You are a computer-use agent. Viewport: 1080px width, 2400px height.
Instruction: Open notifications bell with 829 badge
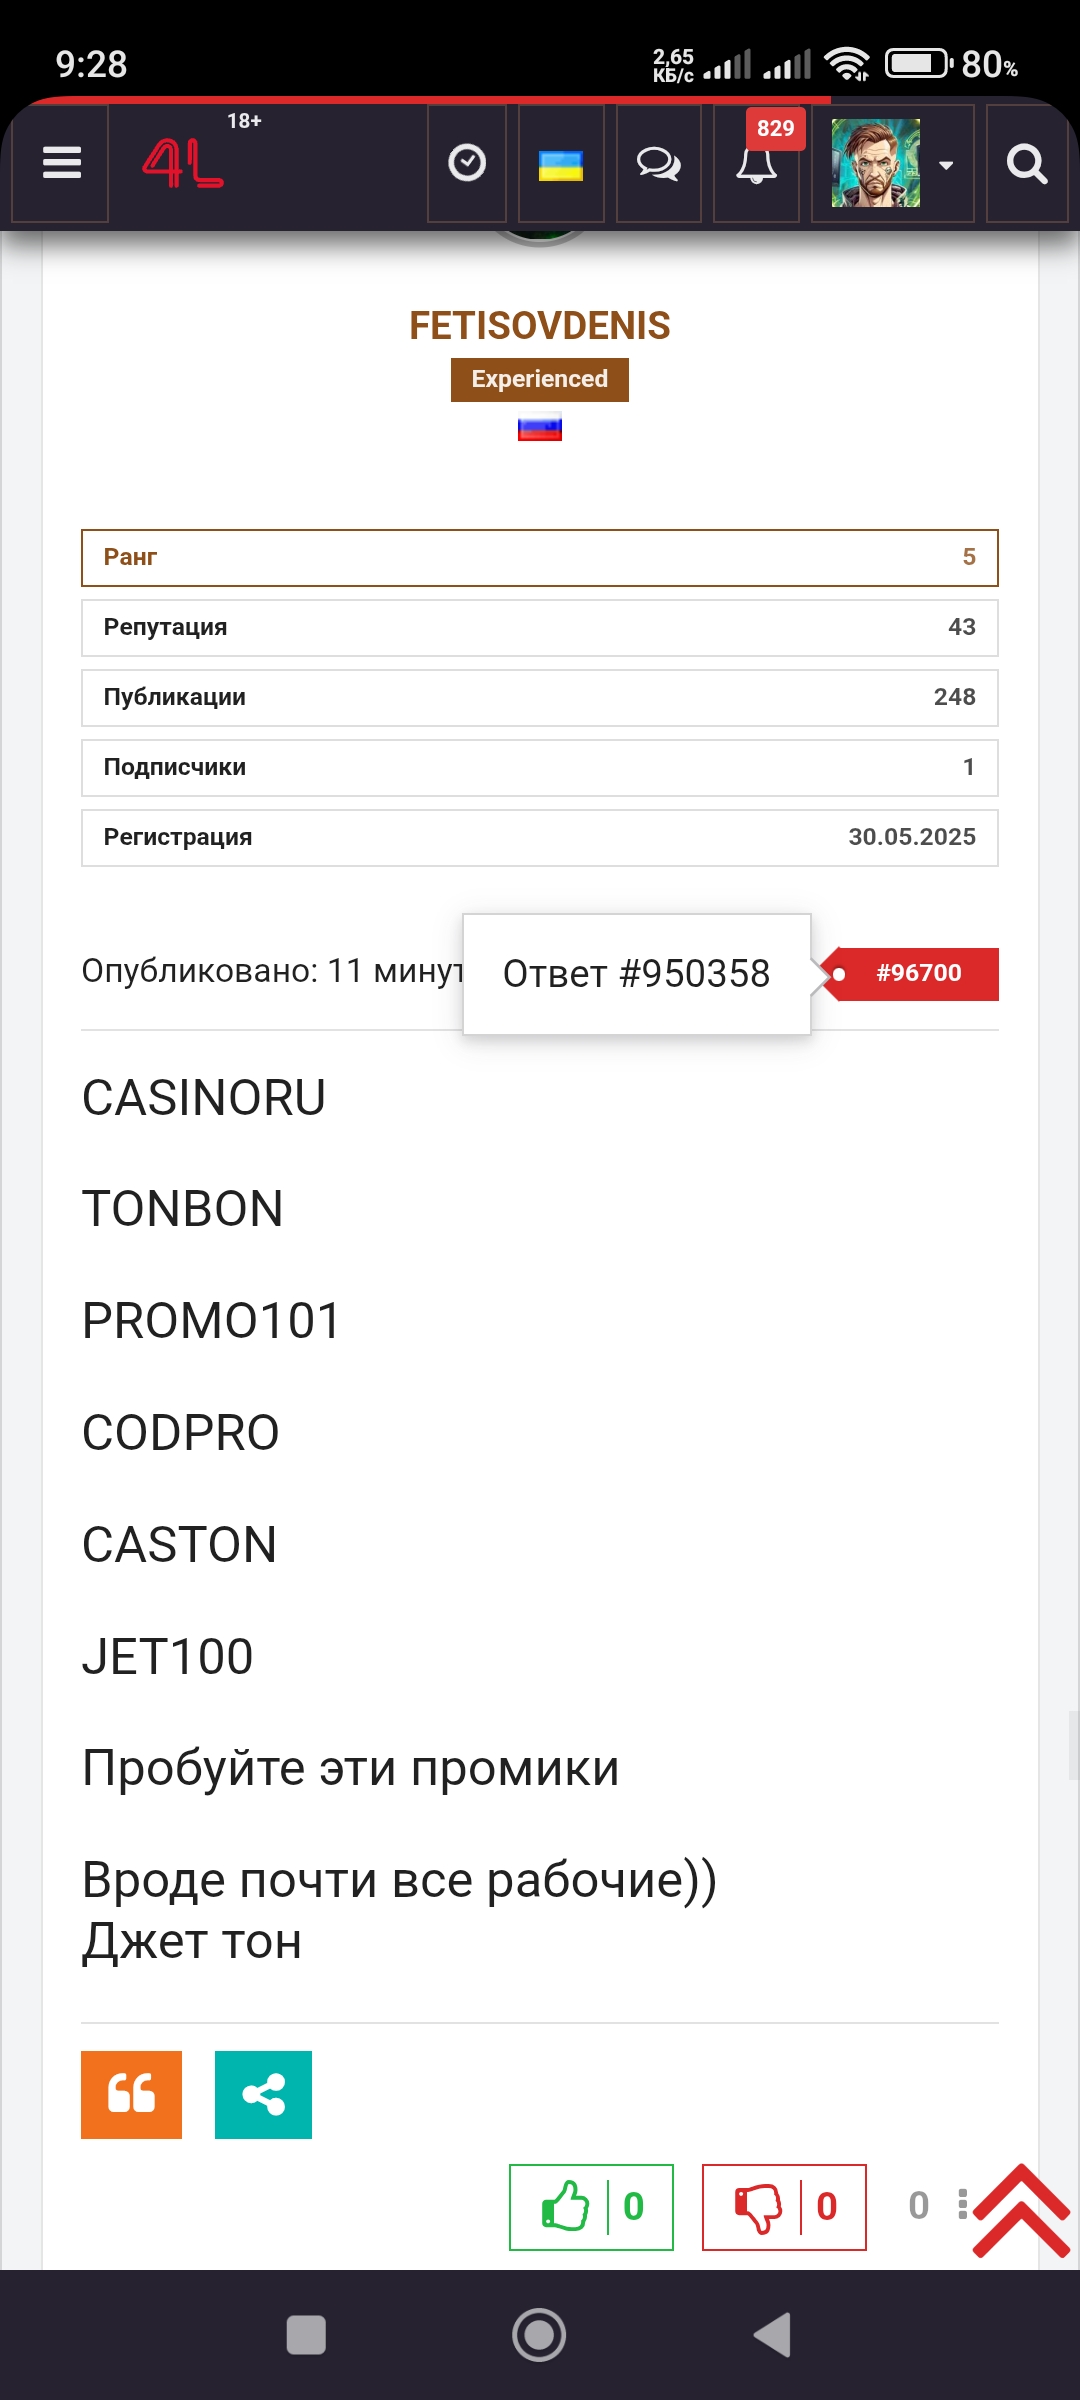(x=757, y=163)
